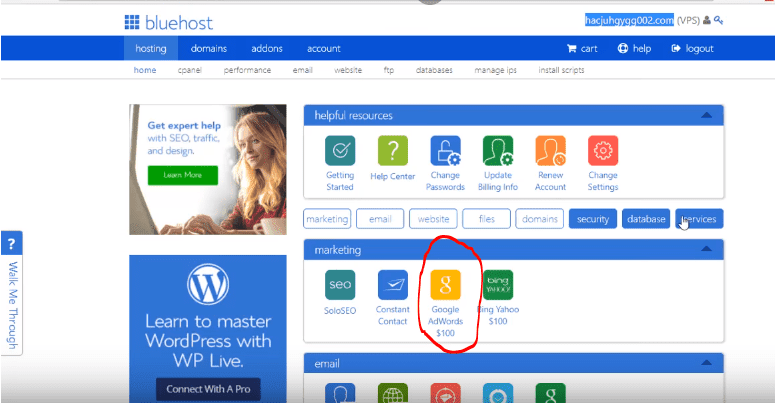Collapse the email panel
The image size is (775, 403).
[707, 362]
